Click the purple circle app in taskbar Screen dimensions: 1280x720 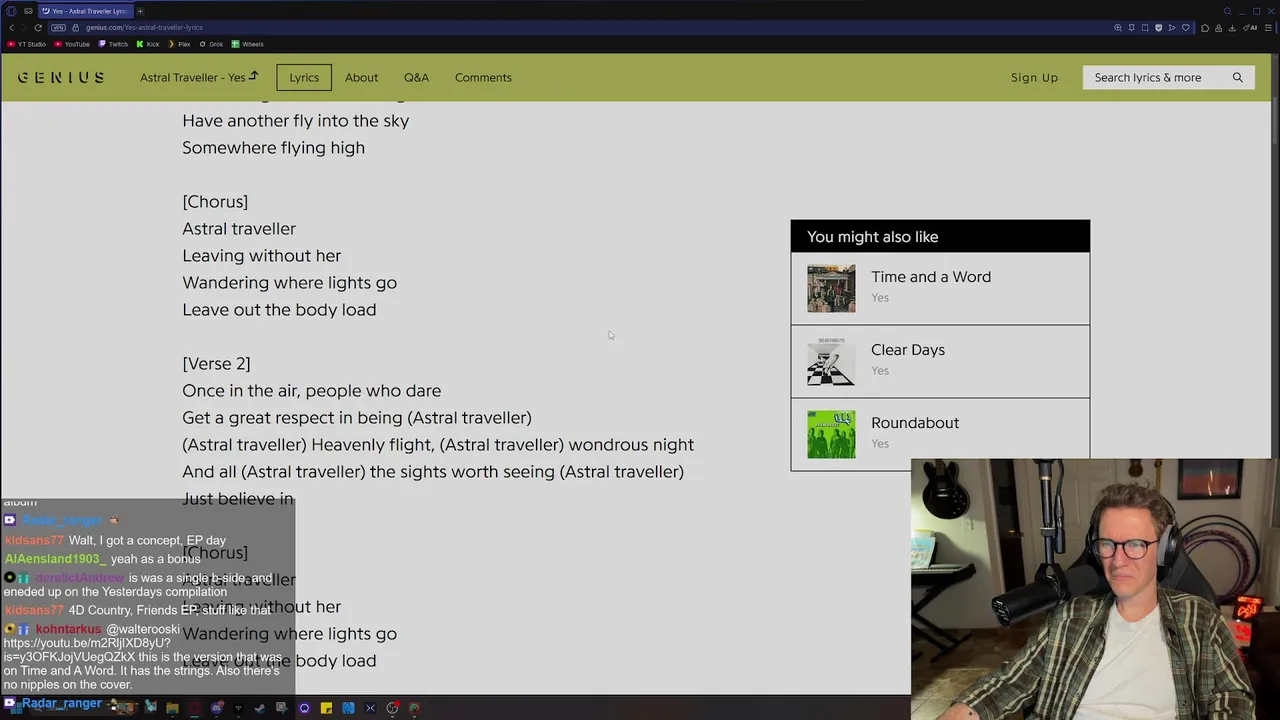pyautogui.click(x=304, y=708)
